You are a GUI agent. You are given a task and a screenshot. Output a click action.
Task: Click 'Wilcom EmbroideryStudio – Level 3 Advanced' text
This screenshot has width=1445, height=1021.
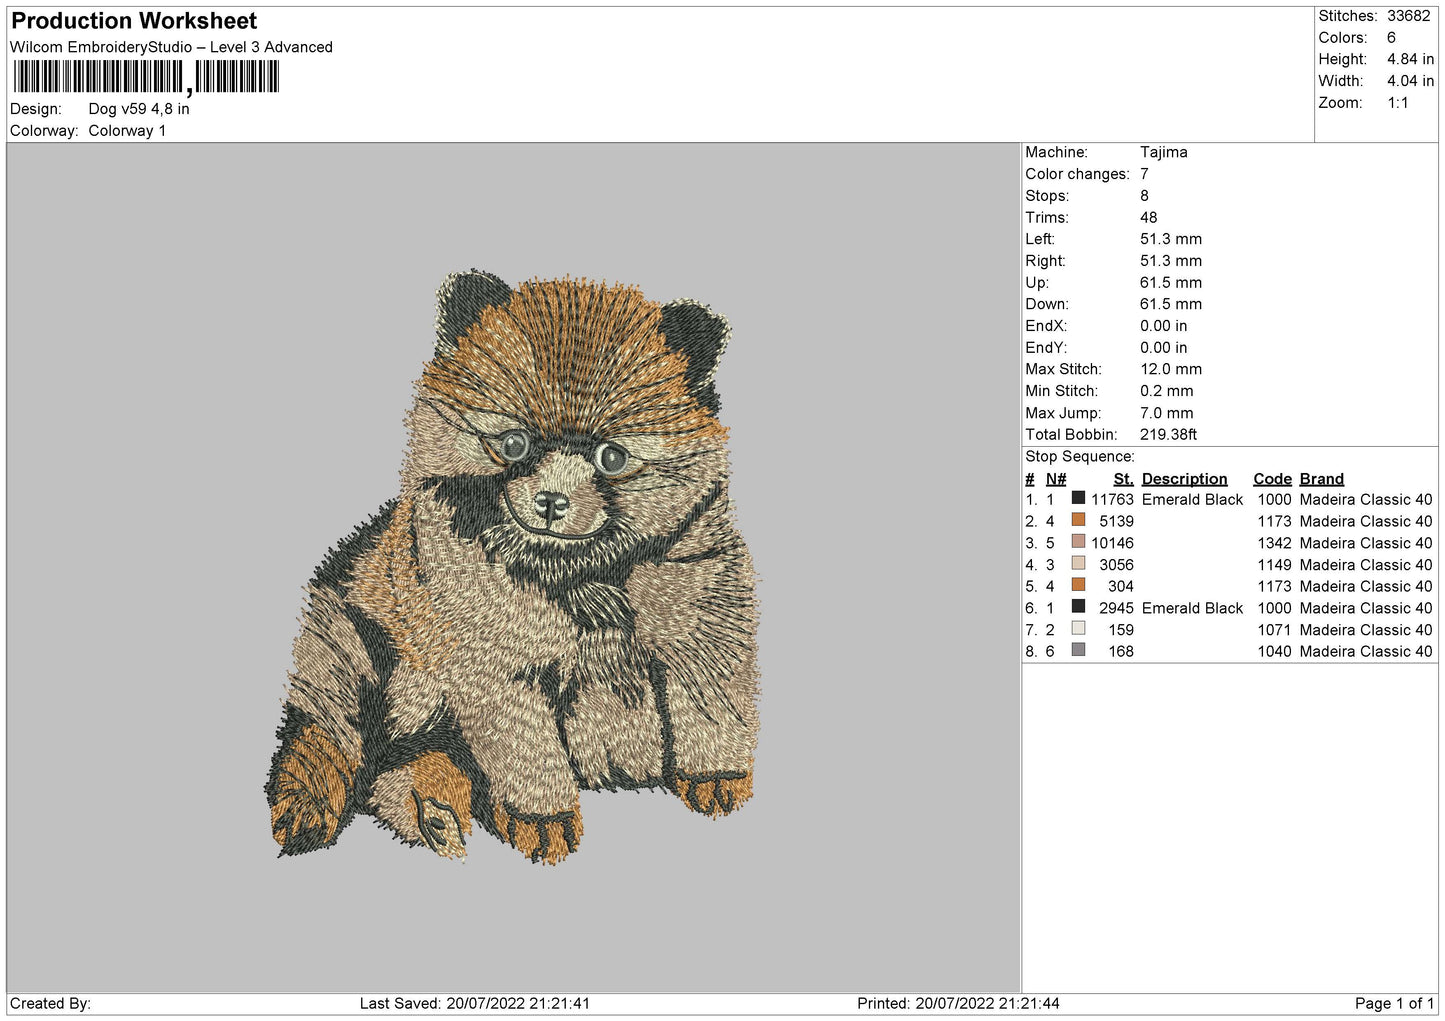pos(171,47)
